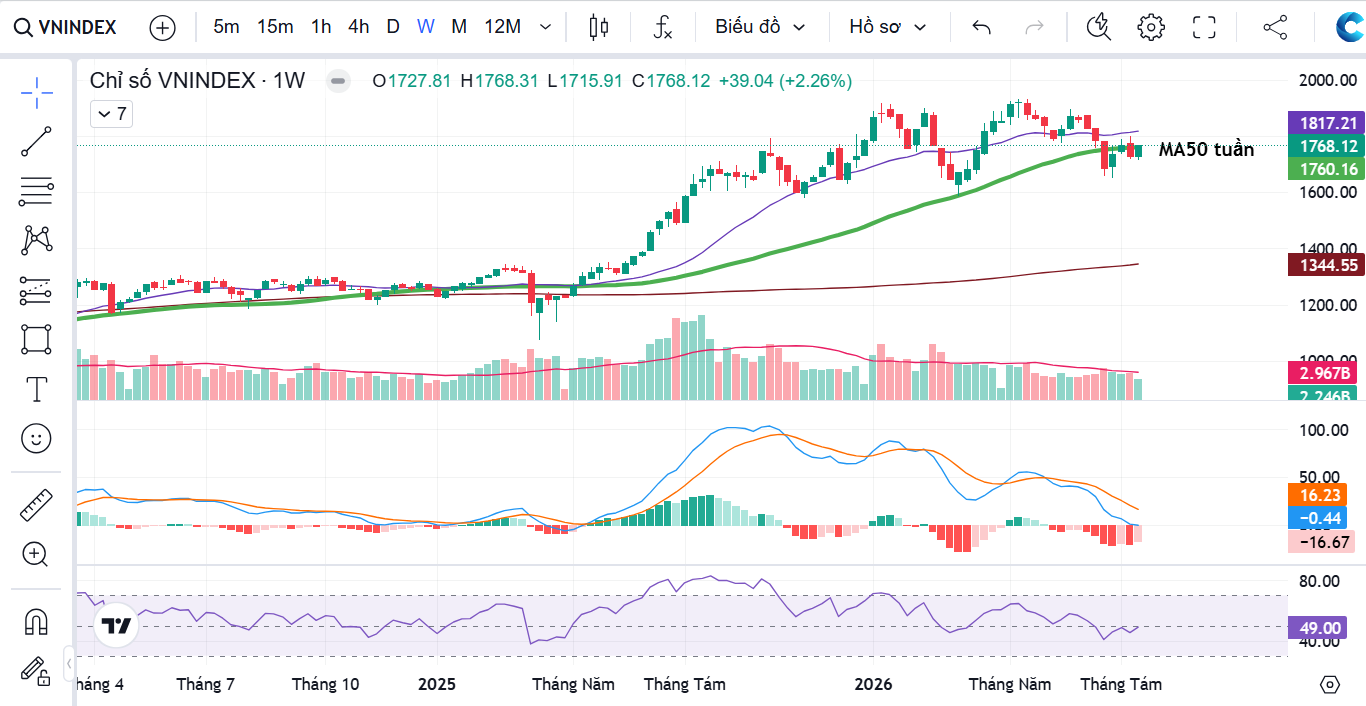Undo the last chart action
Image resolution: width=1366 pixels, height=706 pixels.
[981, 27]
